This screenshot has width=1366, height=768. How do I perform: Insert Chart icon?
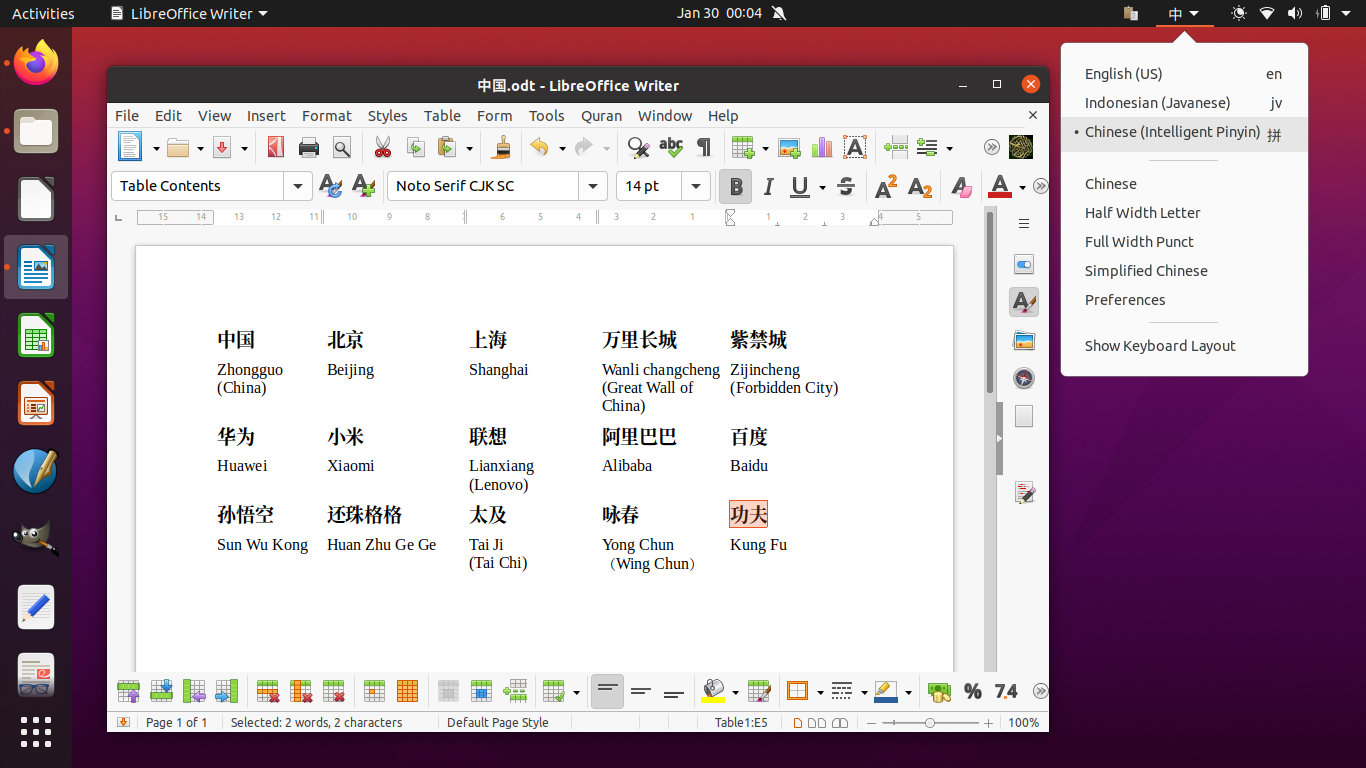click(x=822, y=148)
